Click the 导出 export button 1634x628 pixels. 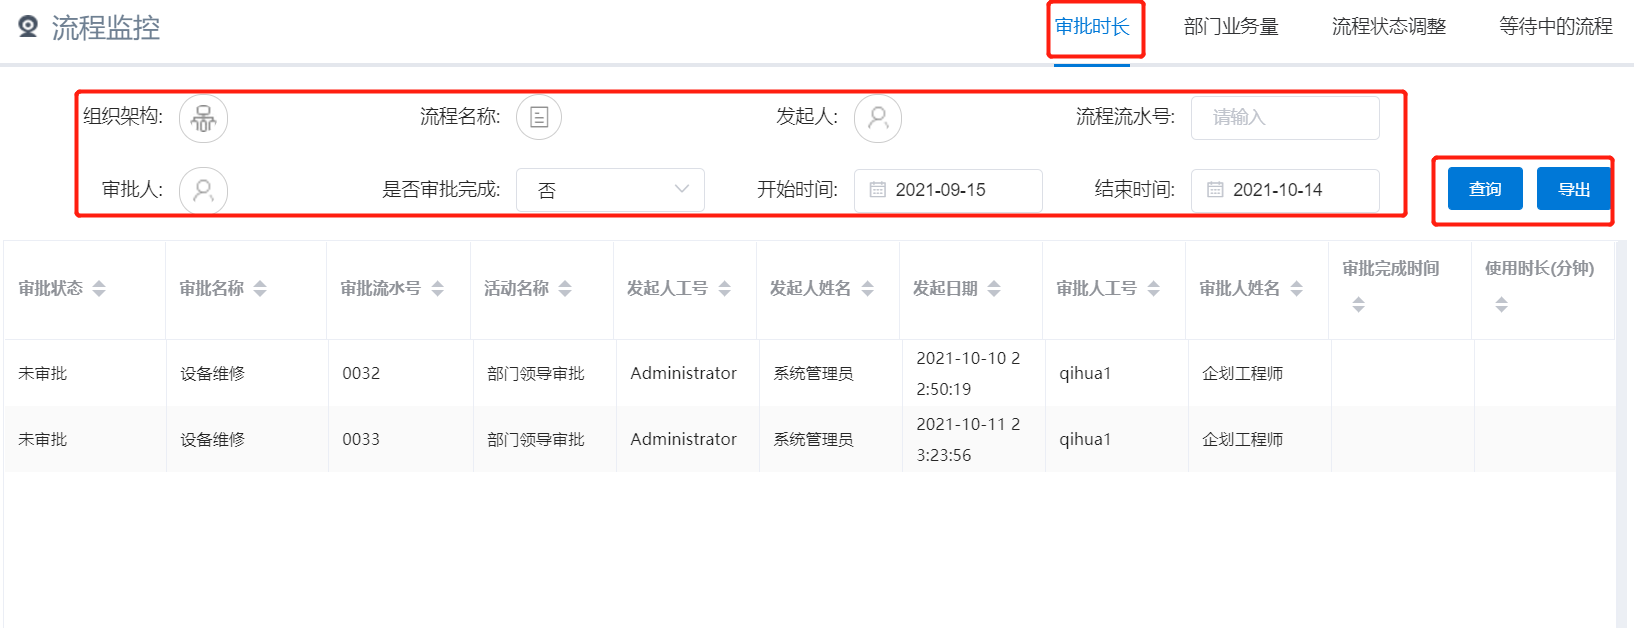pos(1574,189)
